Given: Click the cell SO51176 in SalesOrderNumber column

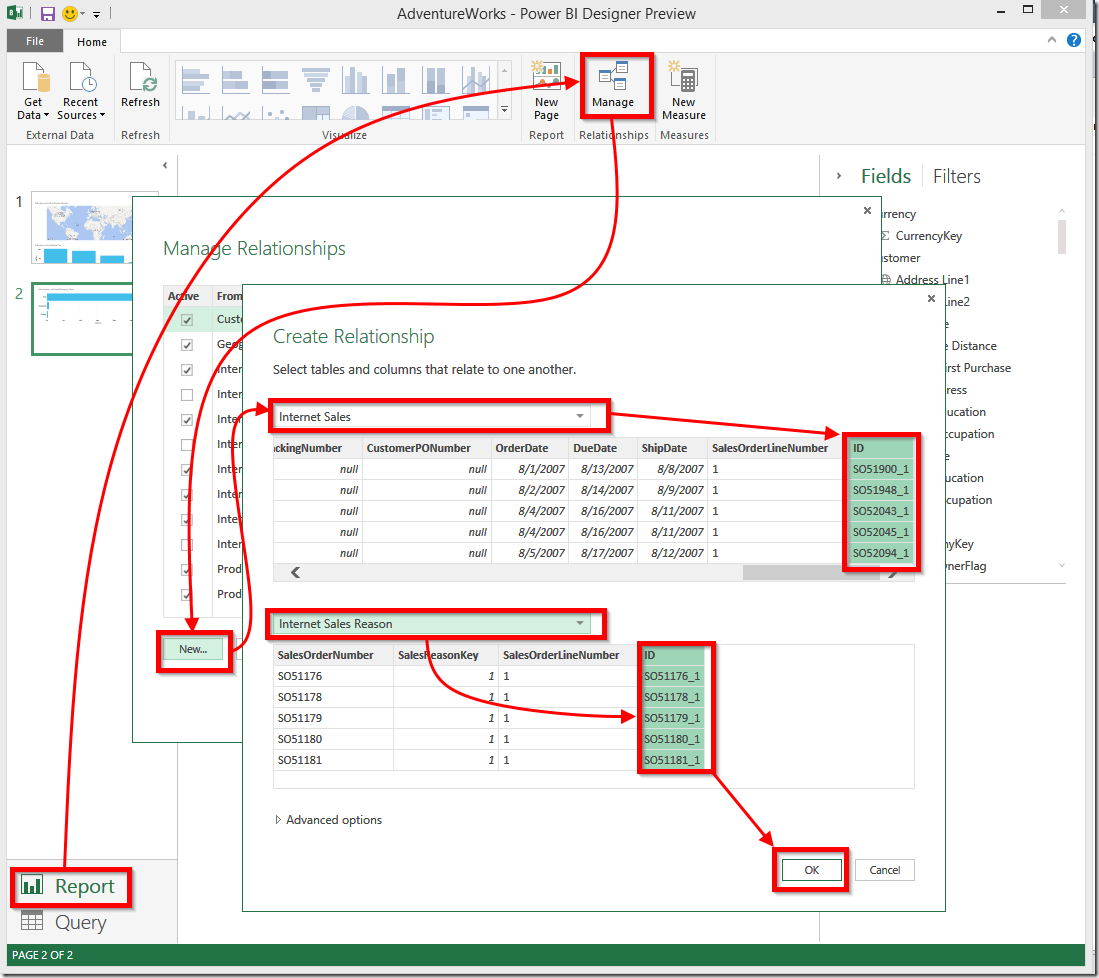Looking at the screenshot, I should click(x=299, y=676).
